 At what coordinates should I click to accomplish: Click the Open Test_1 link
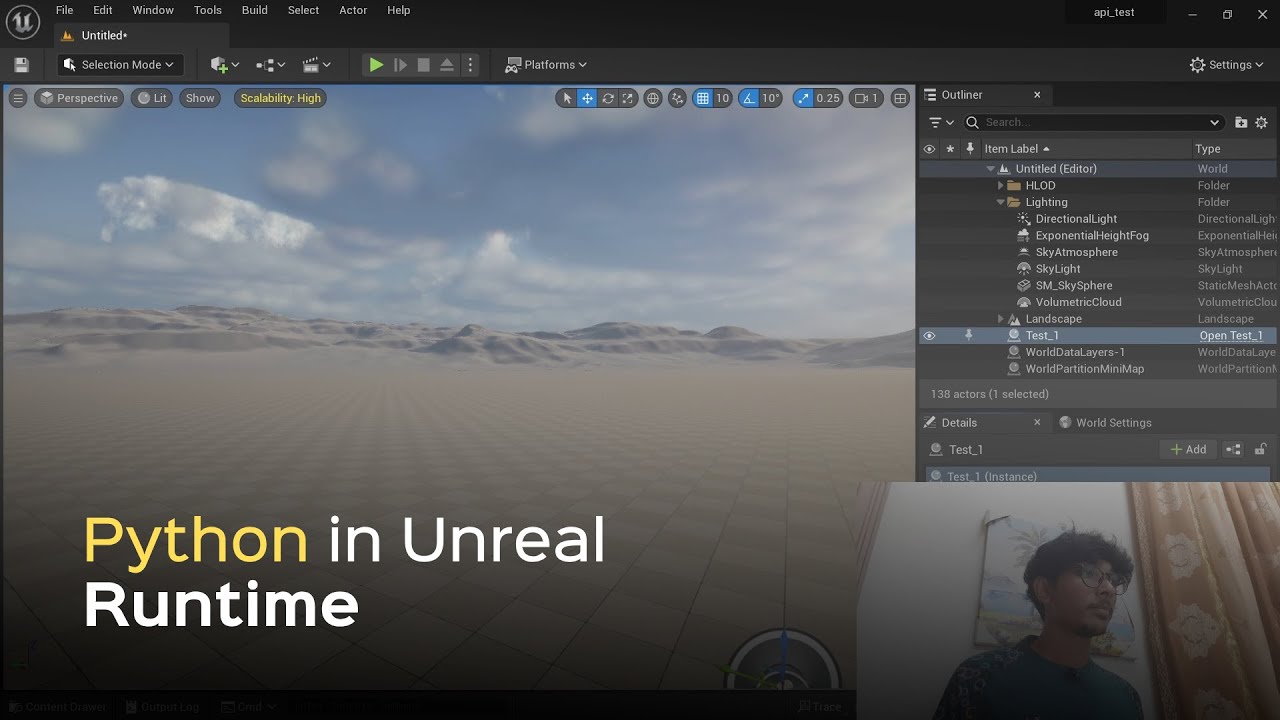pyautogui.click(x=1231, y=336)
